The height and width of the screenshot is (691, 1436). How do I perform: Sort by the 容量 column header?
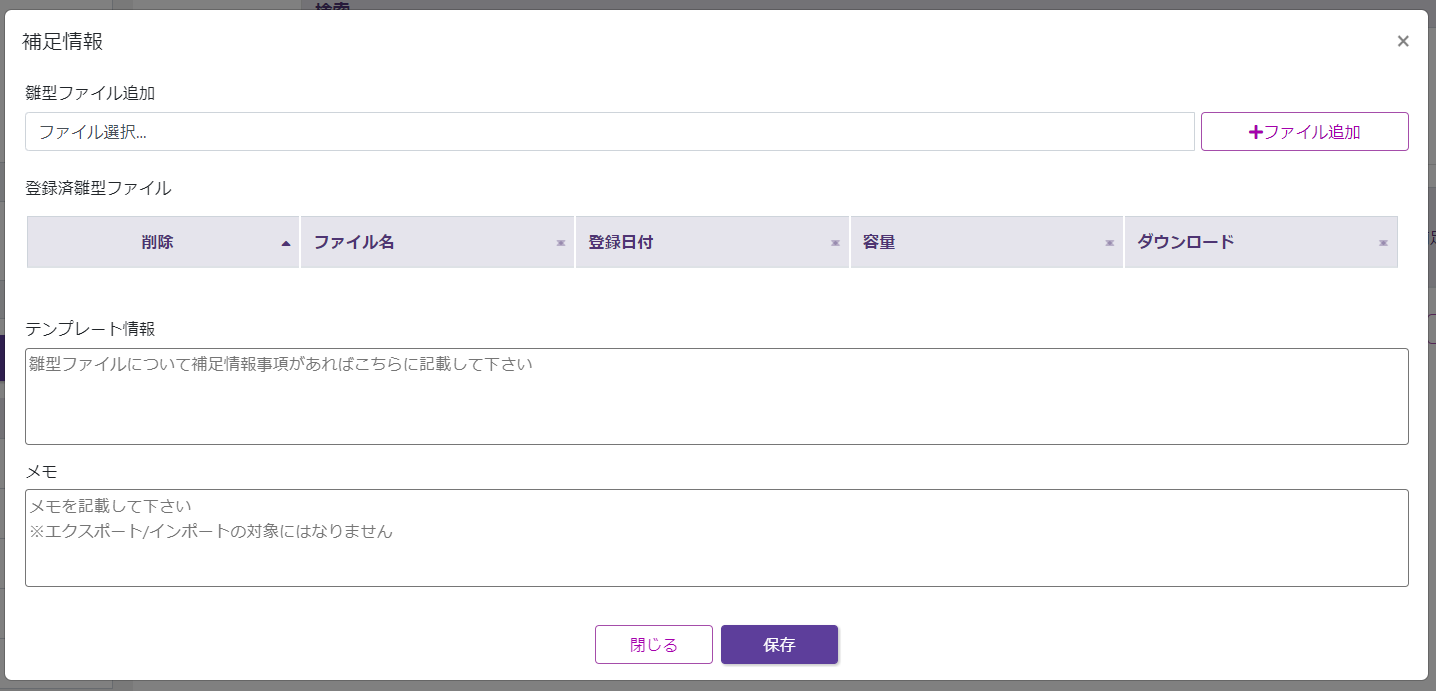(987, 242)
